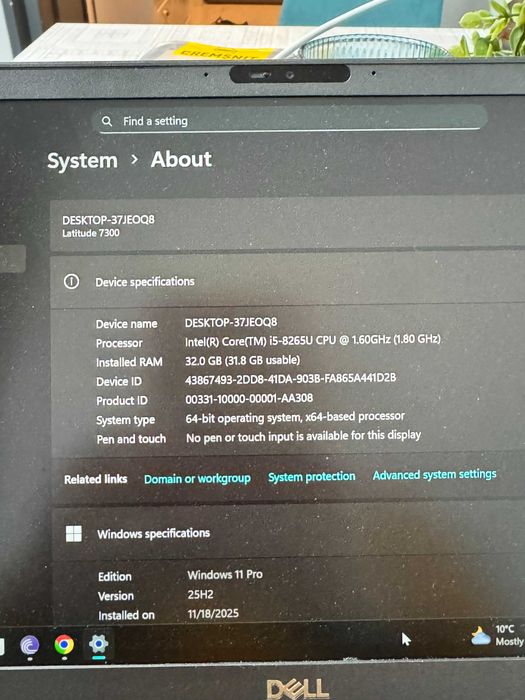The height and width of the screenshot is (700, 525).
Task: Open System protection link
Action: 312,477
